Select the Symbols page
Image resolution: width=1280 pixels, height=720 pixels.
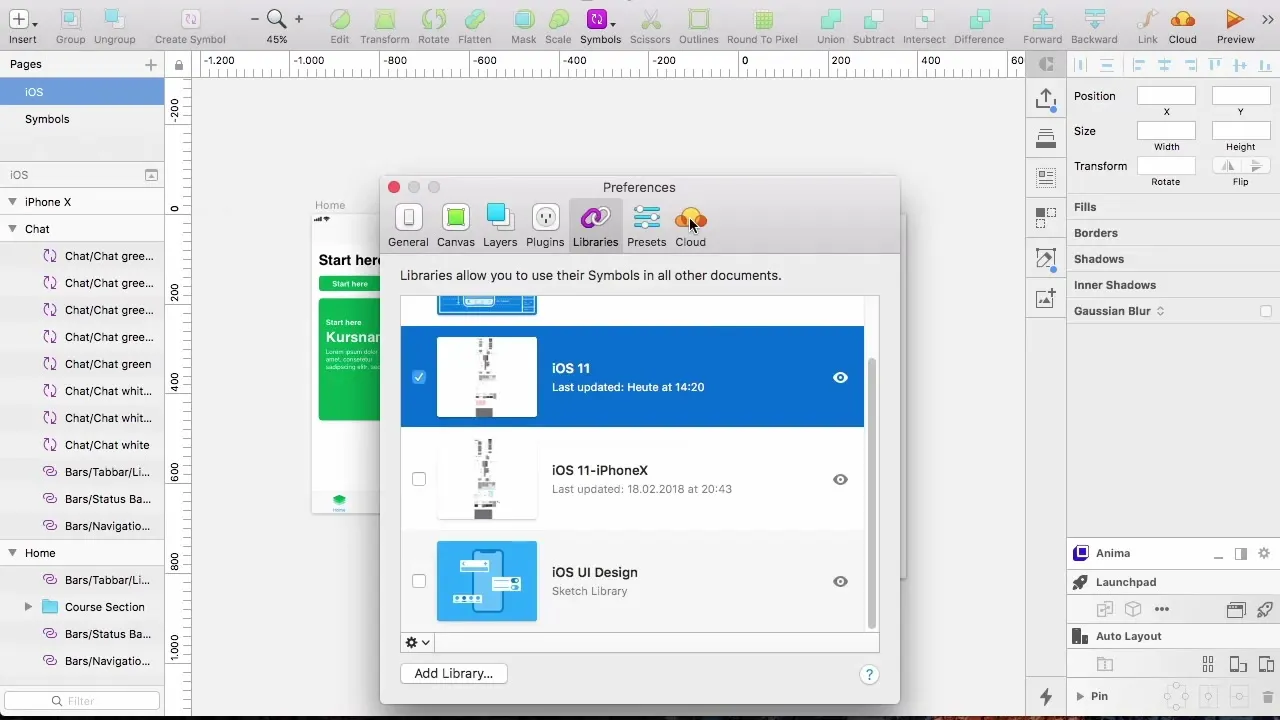82,119
